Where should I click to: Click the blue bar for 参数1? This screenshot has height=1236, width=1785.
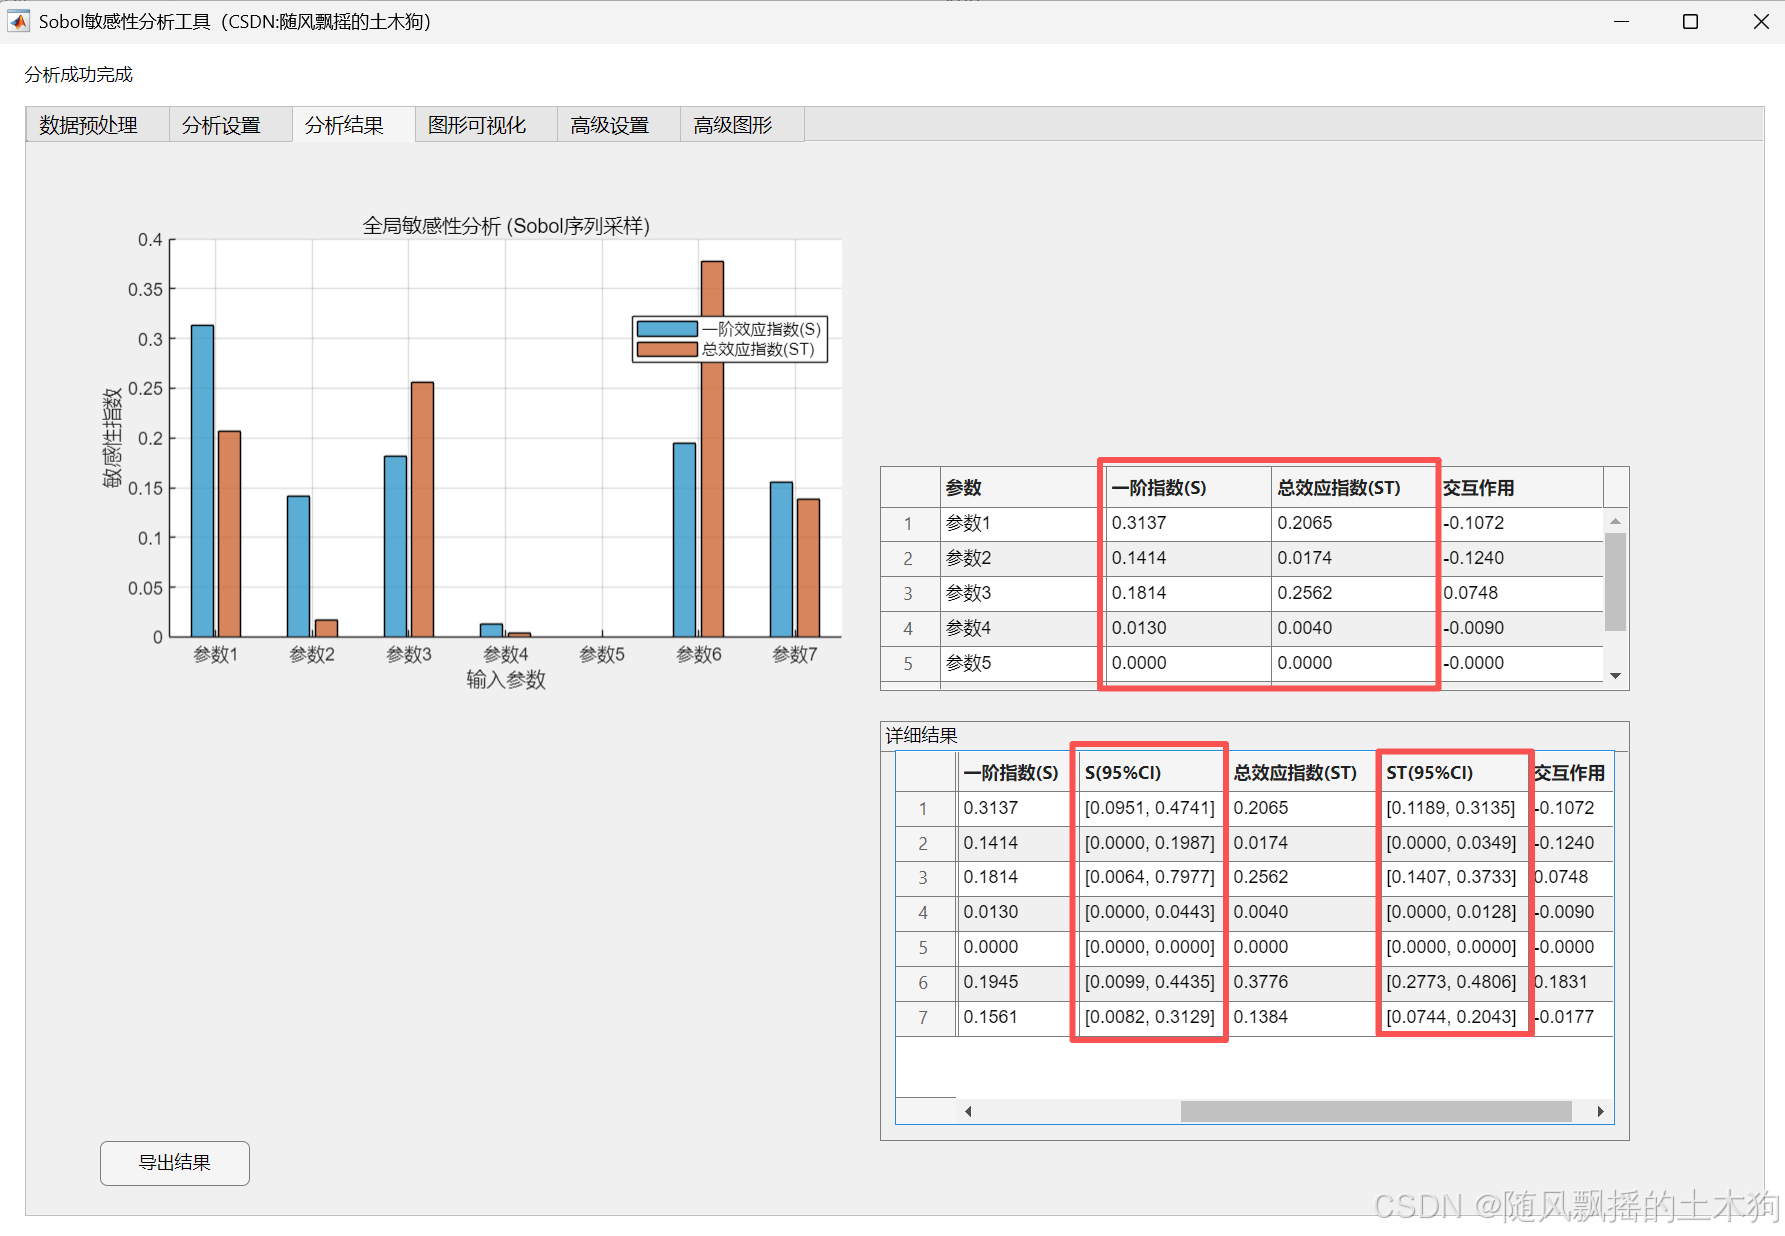[202, 481]
